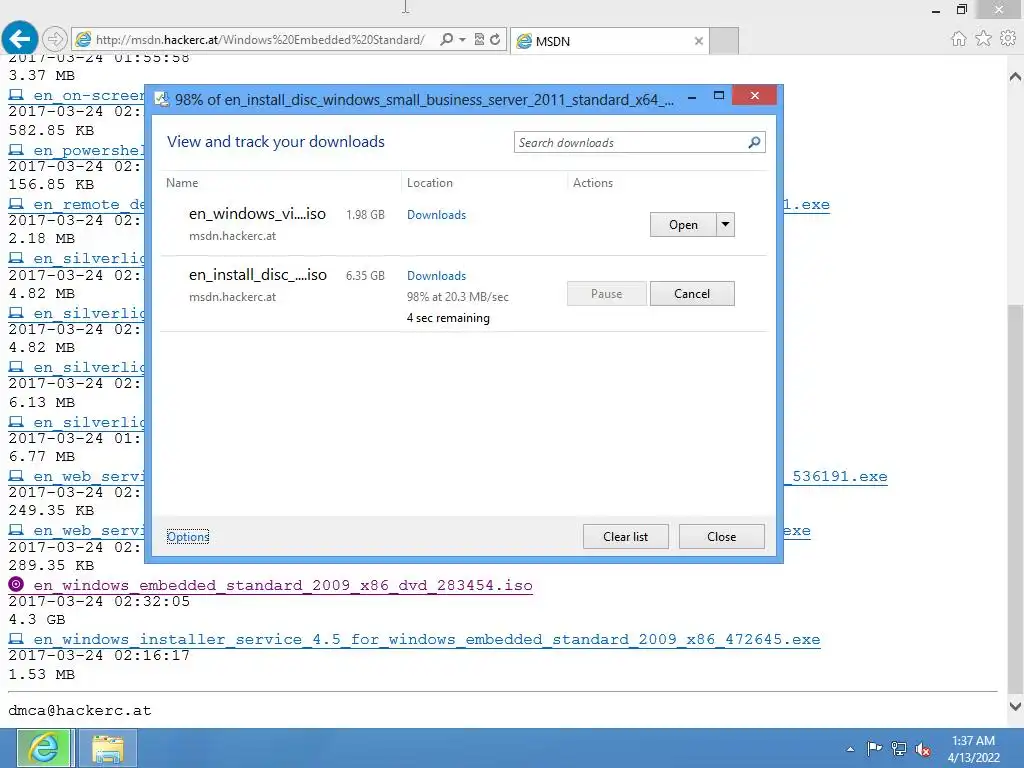Image resolution: width=1024 pixels, height=768 pixels.
Task: Go to browser Home icon
Action: coord(958,39)
